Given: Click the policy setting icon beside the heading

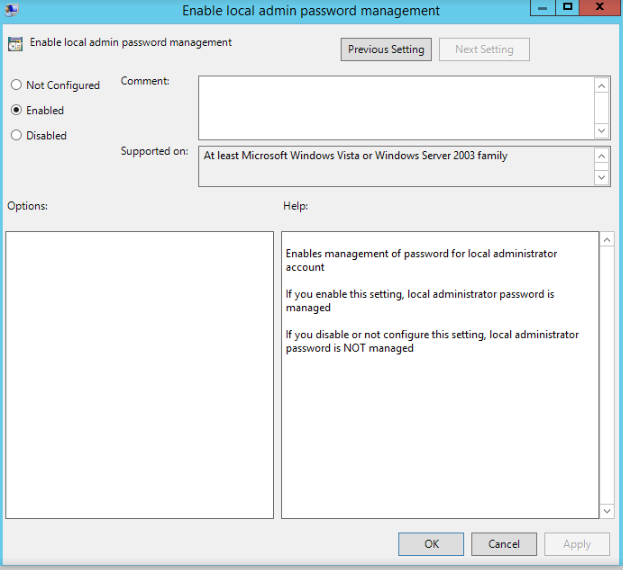Looking at the screenshot, I should 15,43.
